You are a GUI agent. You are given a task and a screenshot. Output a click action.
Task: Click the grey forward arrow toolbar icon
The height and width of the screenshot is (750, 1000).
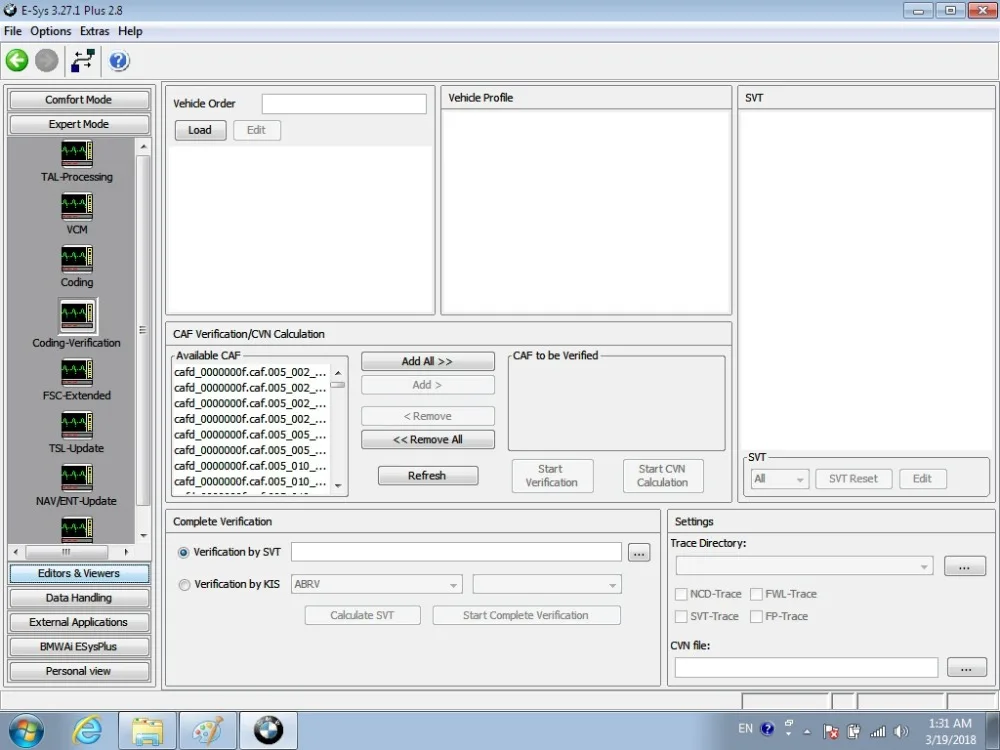[x=47, y=61]
